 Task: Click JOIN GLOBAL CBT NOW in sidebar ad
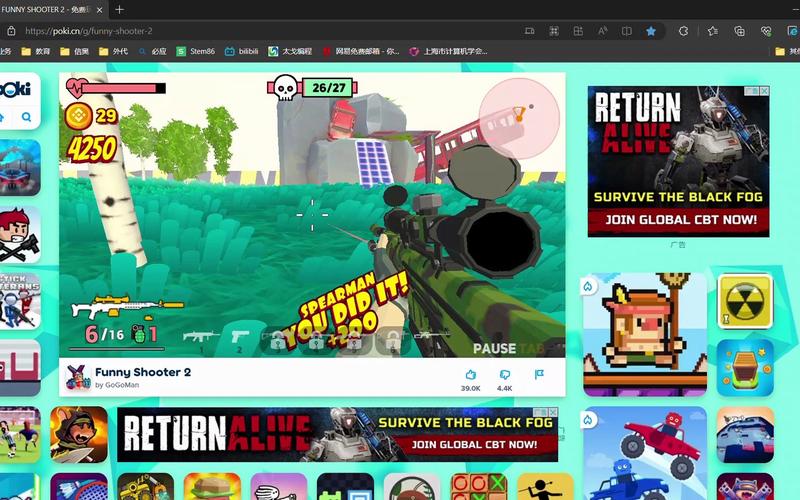click(681, 220)
